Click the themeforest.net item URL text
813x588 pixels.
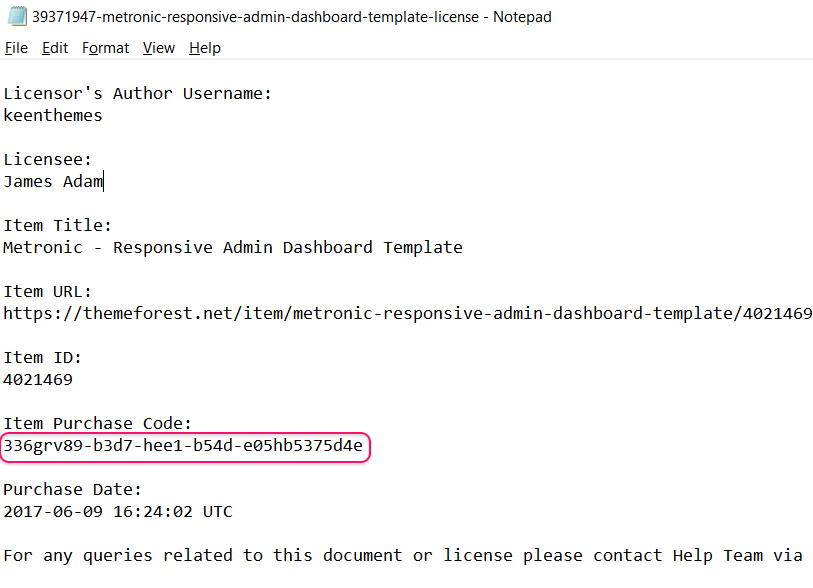click(407, 314)
